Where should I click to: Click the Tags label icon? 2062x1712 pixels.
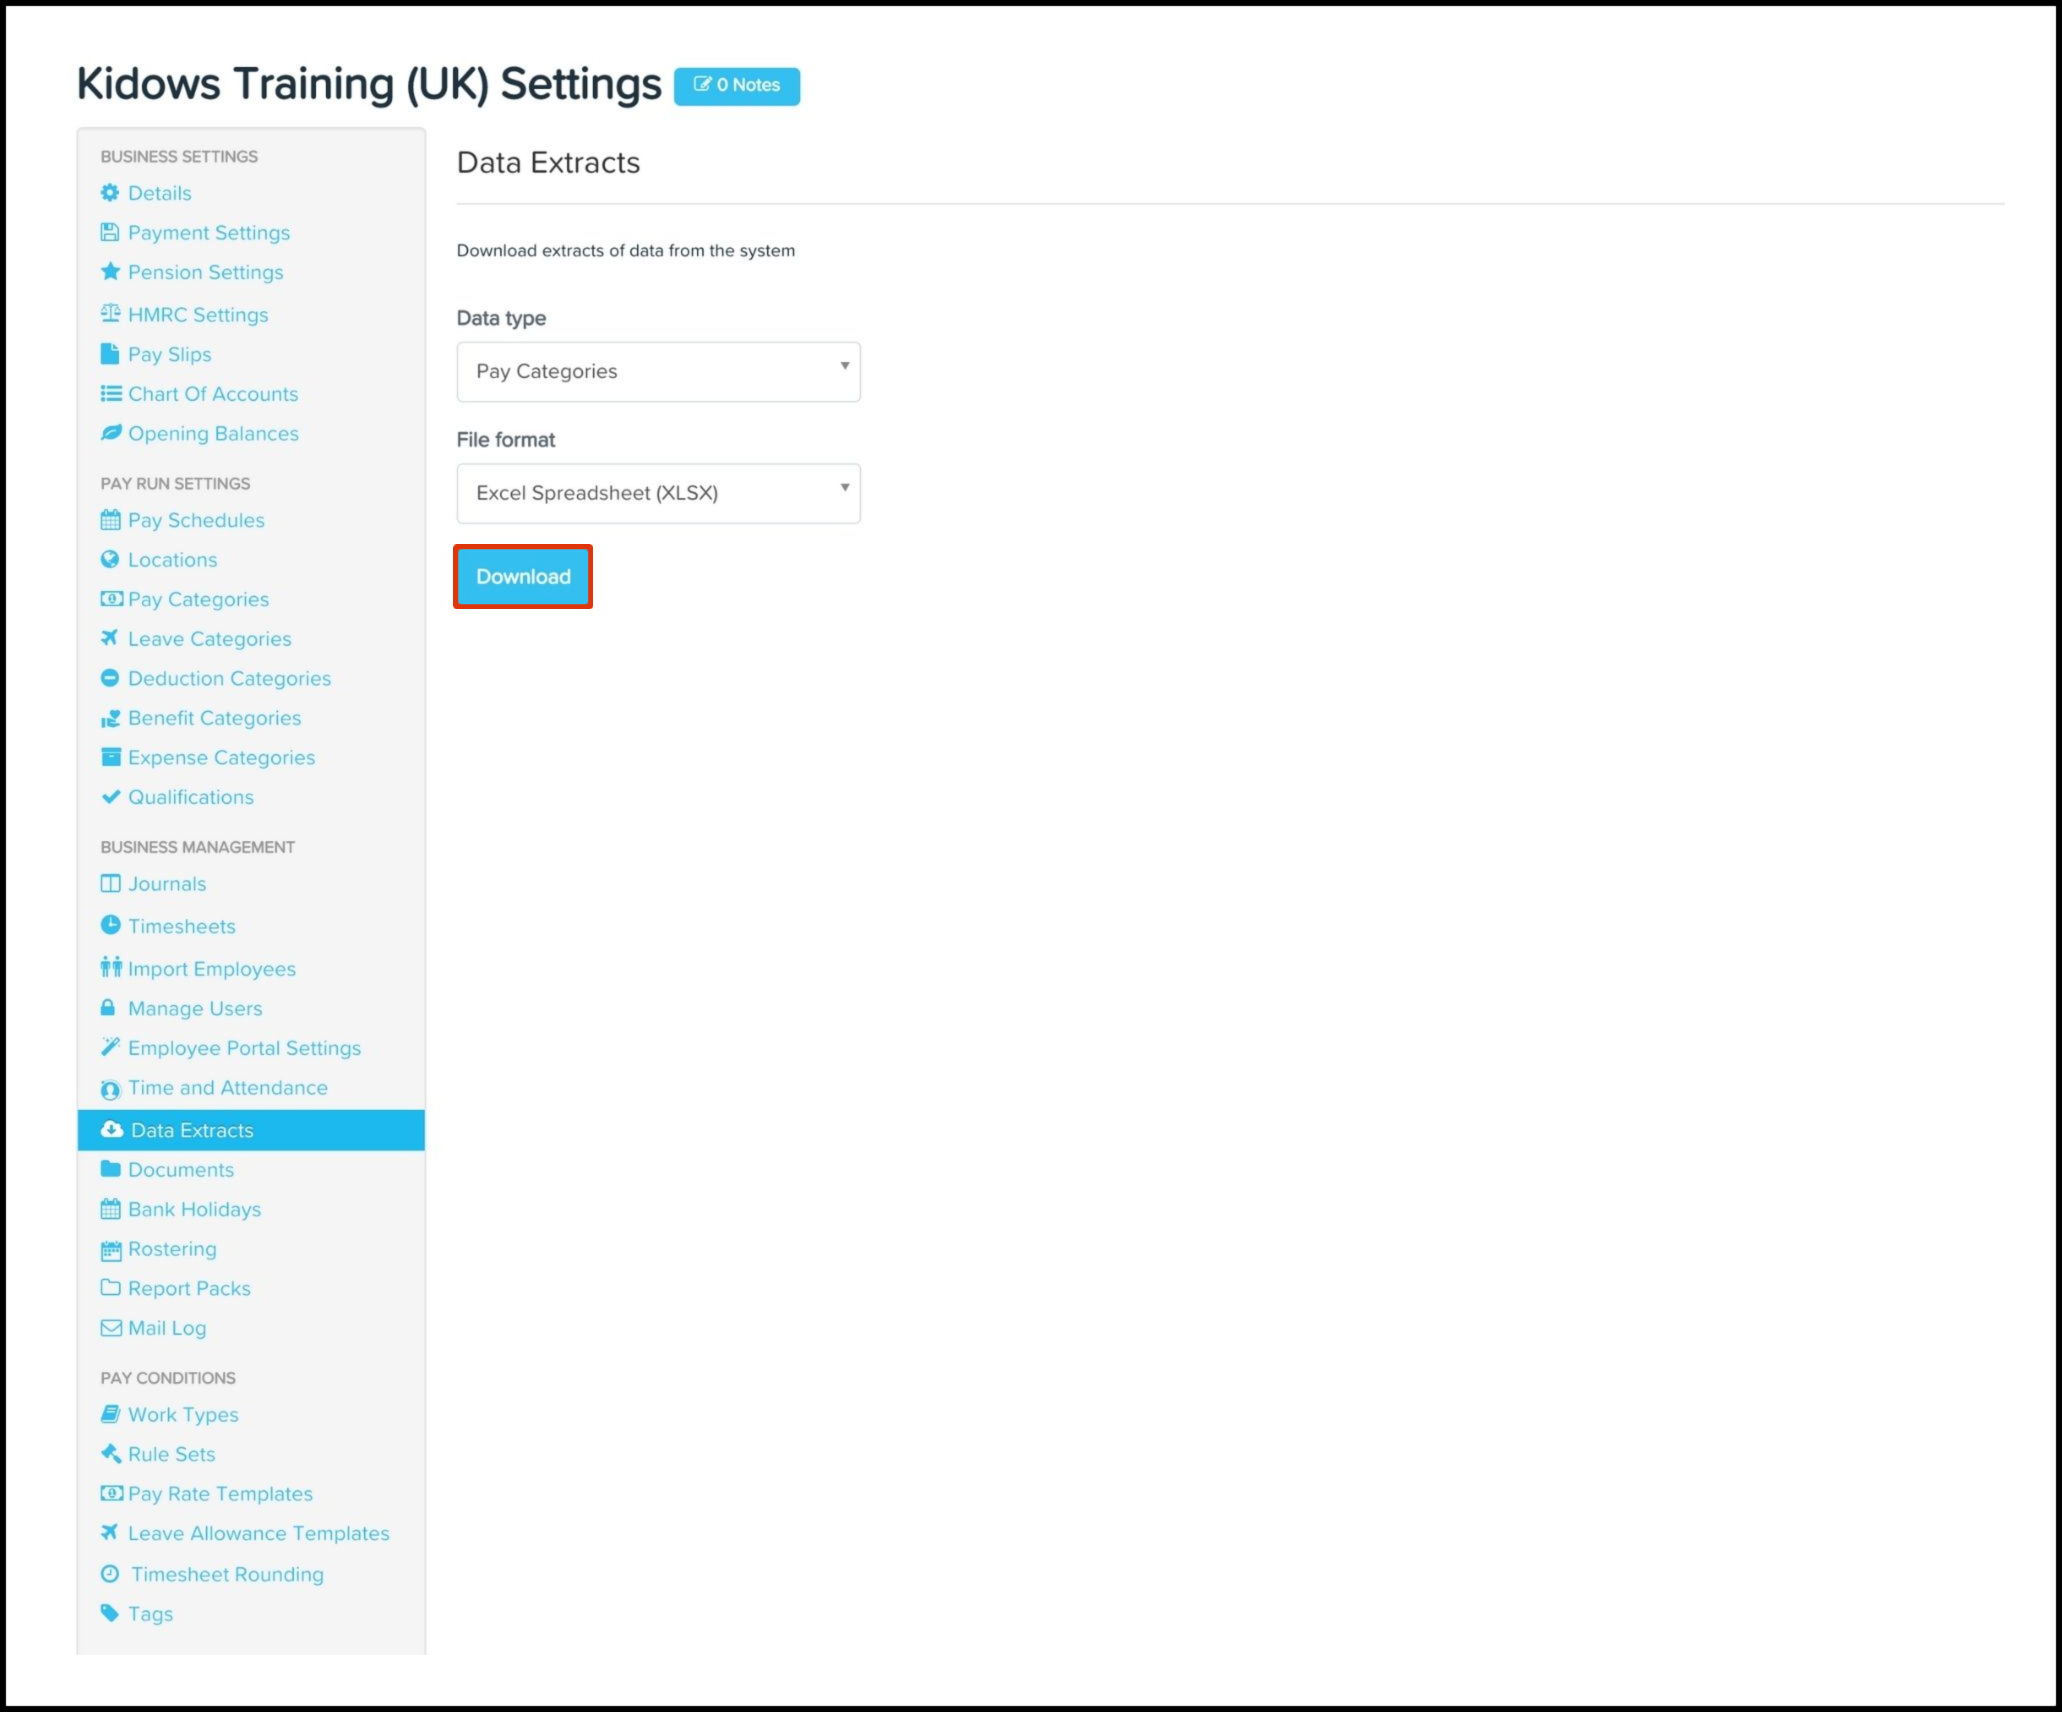click(x=110, y=1612)
